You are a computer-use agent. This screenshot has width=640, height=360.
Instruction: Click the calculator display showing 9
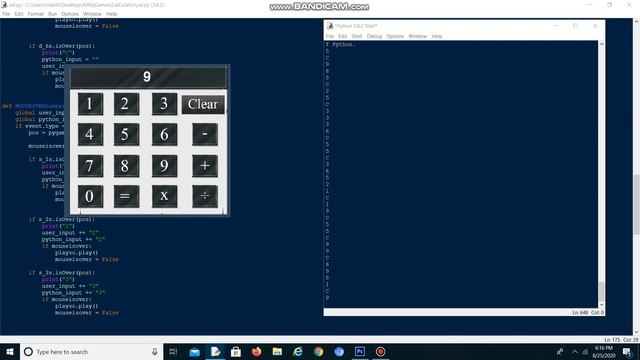coord(148,77)
